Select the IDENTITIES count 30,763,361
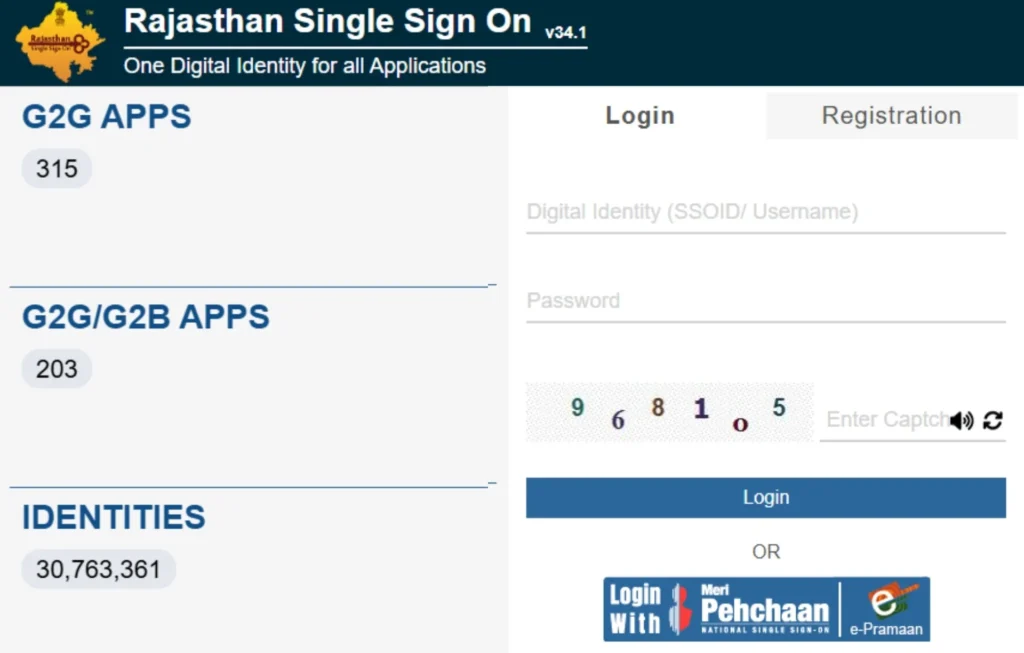 point(97,568)
